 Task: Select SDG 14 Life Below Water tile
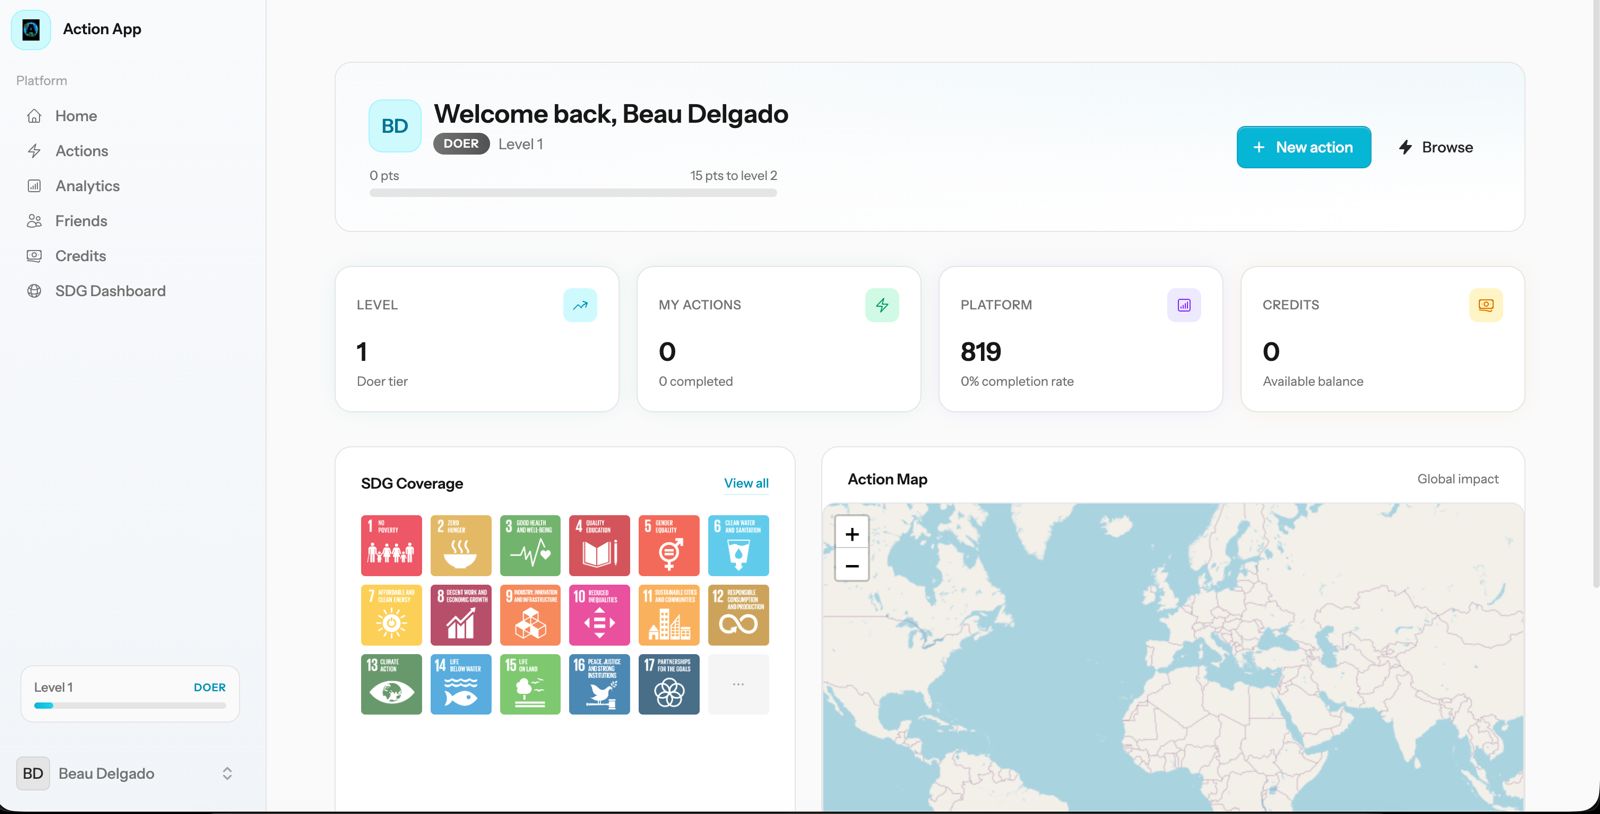tap(461, 685)
